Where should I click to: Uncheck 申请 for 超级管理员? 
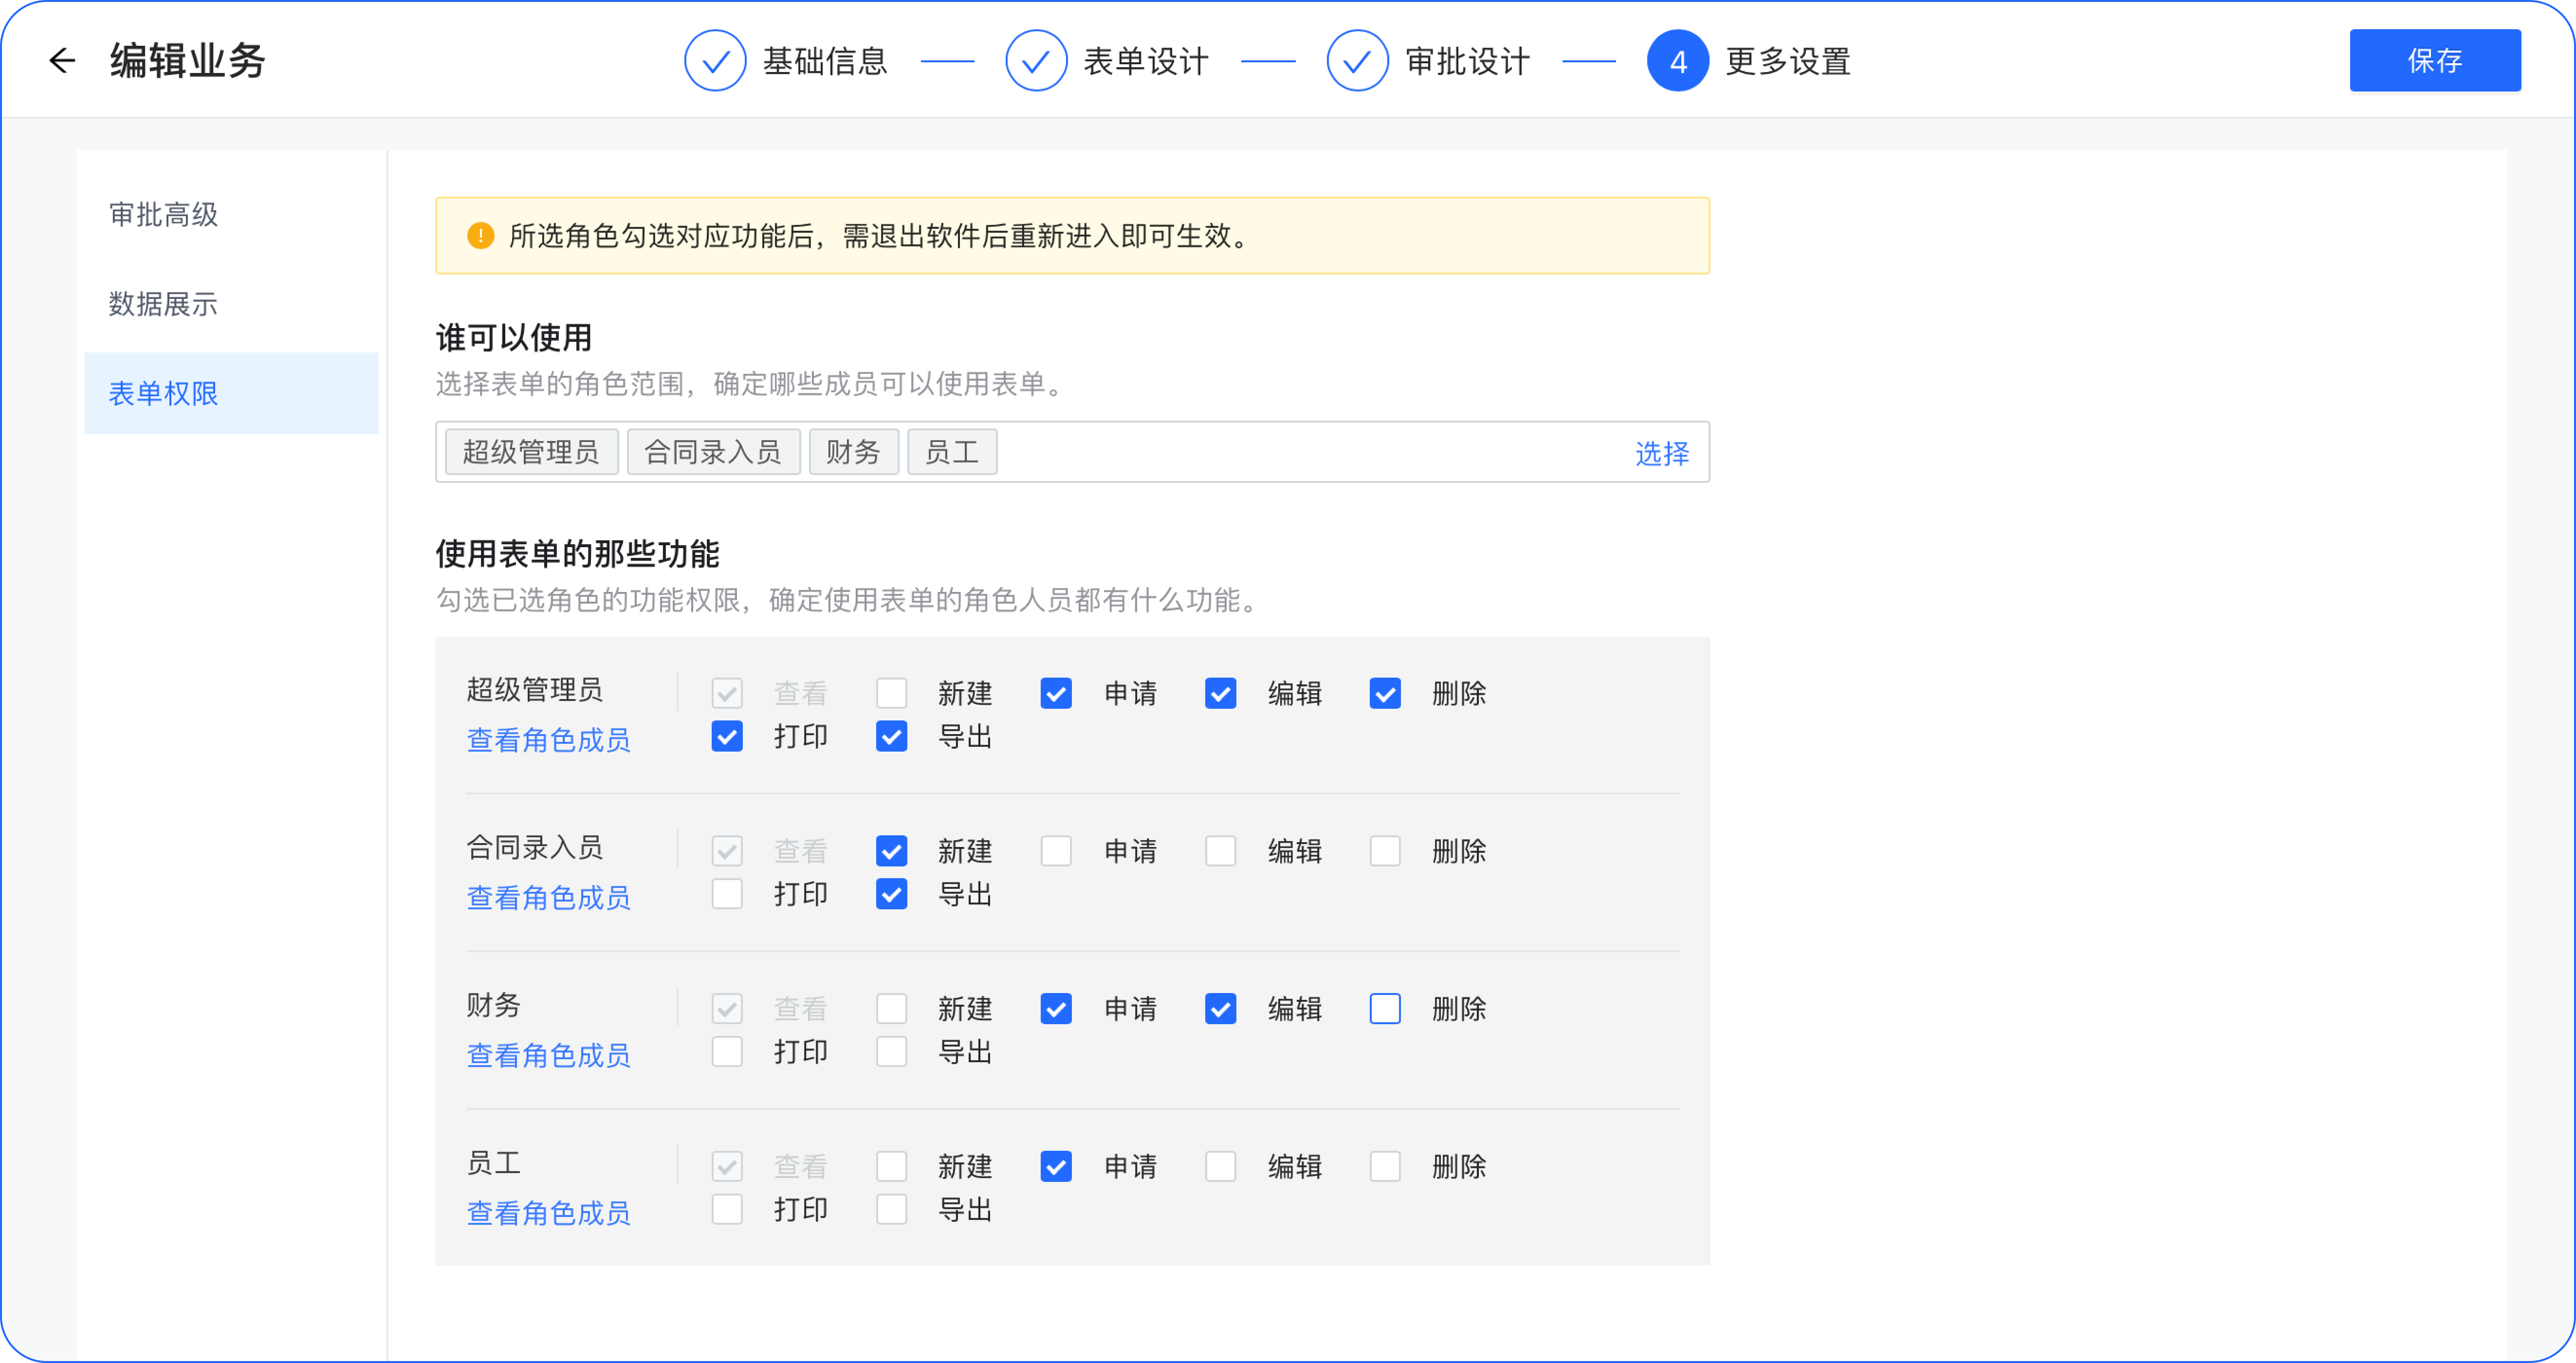(1056, 693)
